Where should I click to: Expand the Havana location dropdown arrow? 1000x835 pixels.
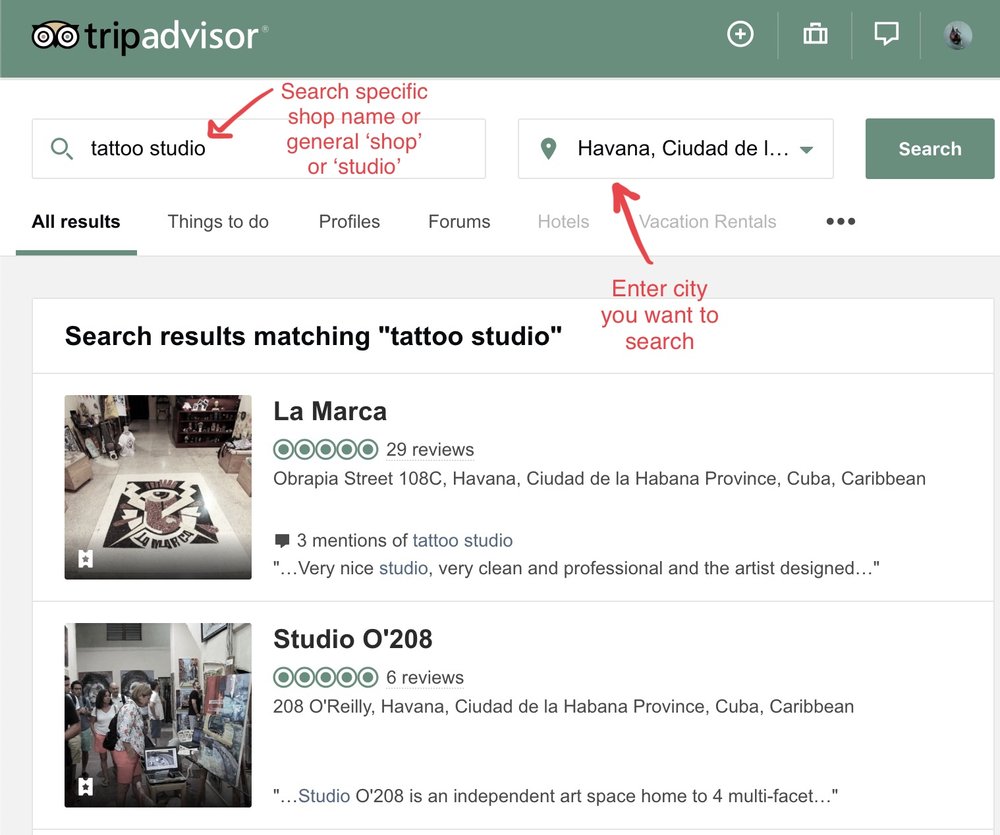tap(807, 150)
